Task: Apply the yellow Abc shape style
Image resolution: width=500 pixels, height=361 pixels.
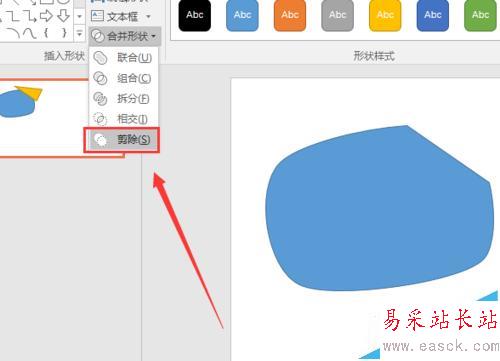Action: (x=385, y=15)
